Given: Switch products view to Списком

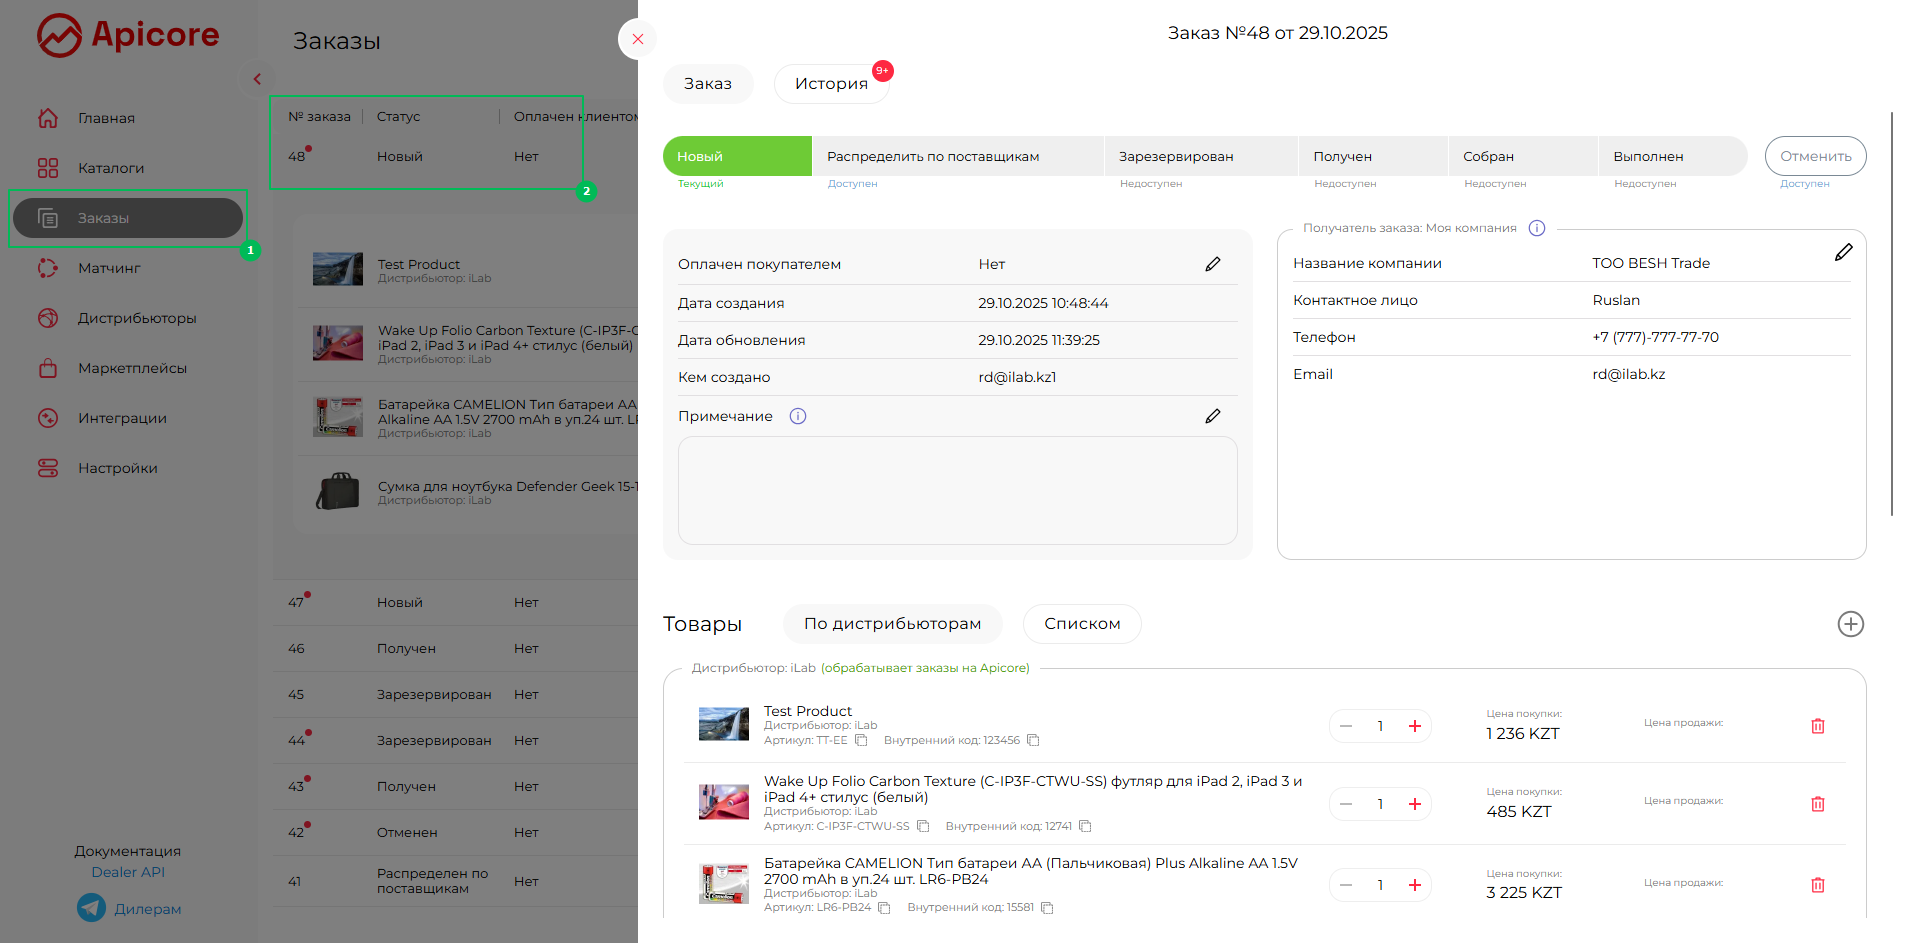Looking at the screenshot, I should [1081, 624].
